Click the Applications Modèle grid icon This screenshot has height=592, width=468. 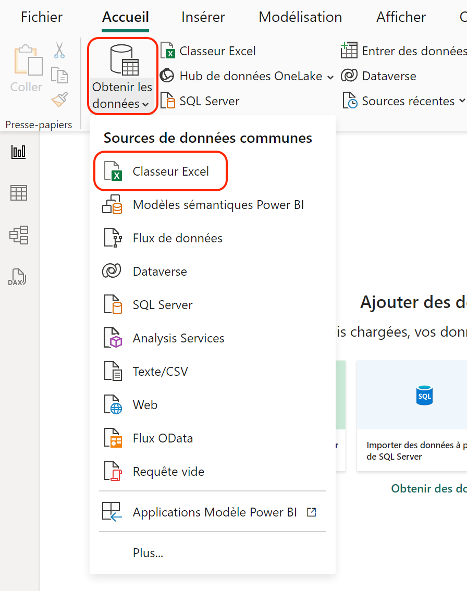coord(112,512)
